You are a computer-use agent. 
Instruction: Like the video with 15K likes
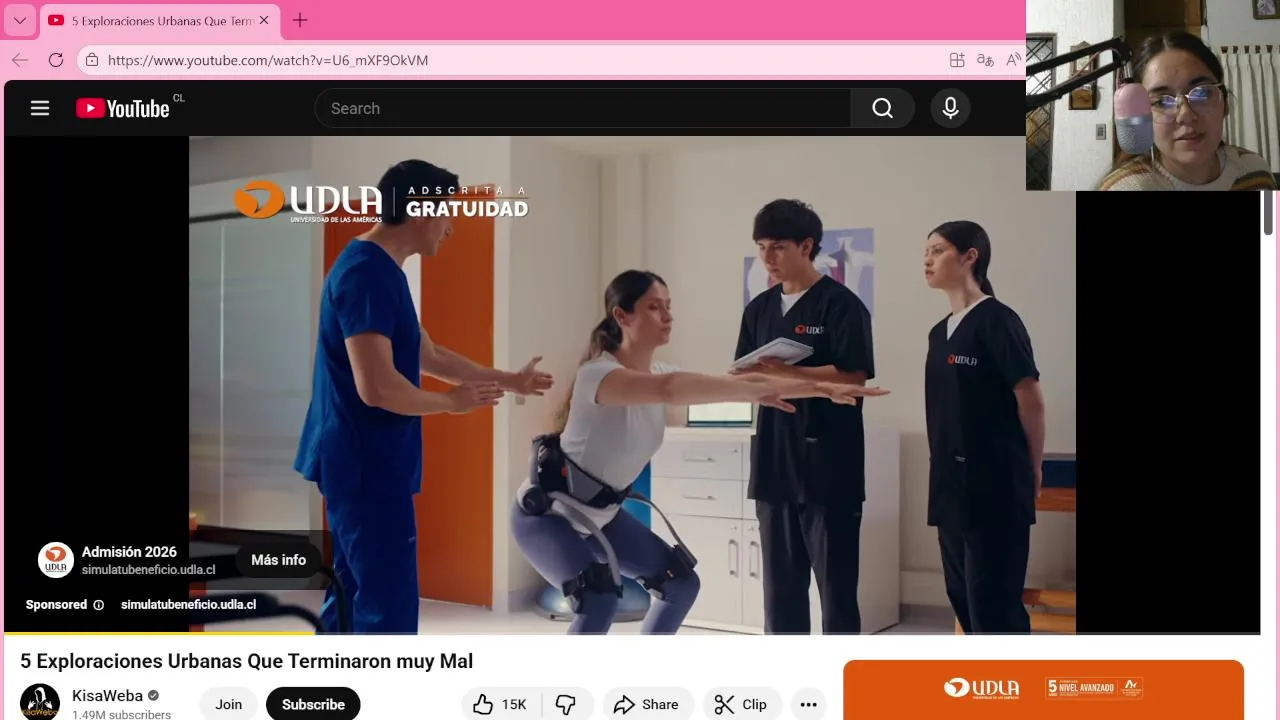(500, 704)
